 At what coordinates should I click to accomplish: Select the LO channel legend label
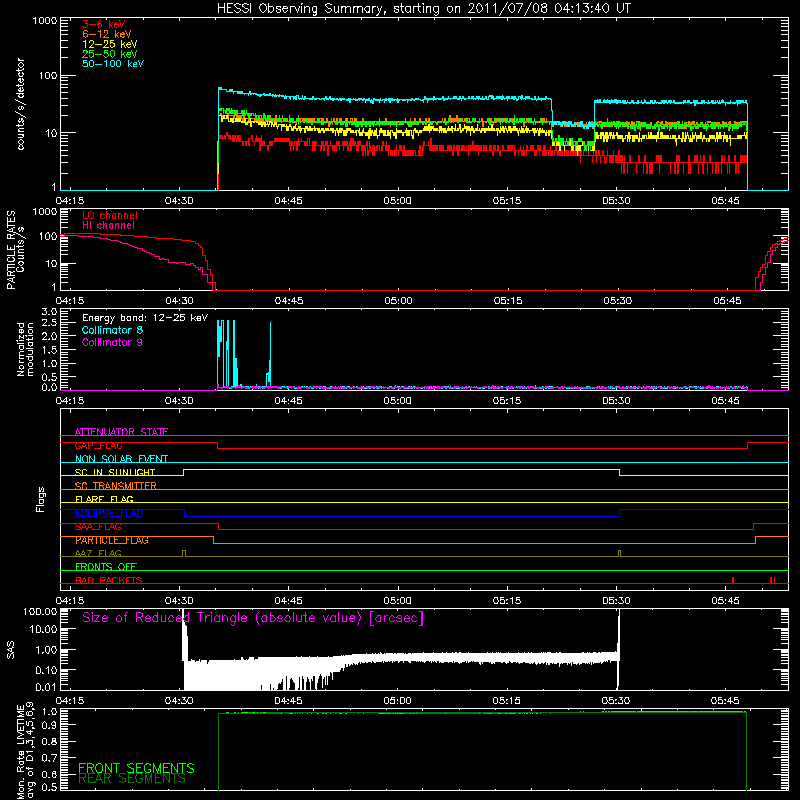110,215
